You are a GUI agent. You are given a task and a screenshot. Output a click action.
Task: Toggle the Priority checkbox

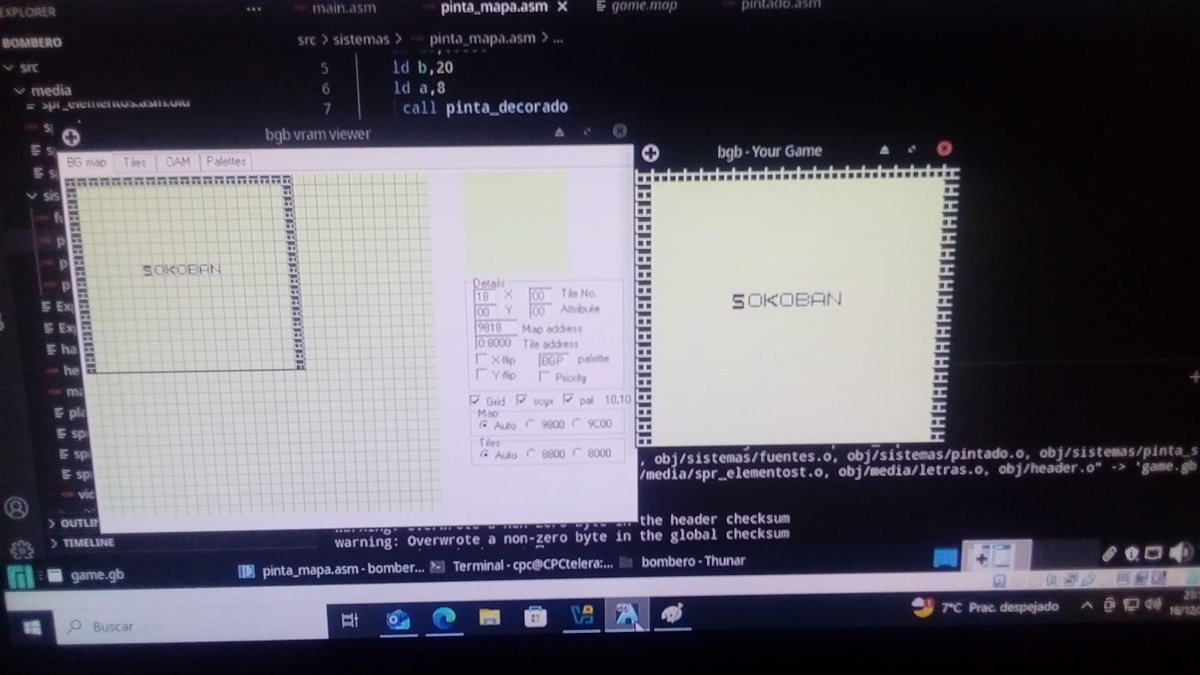click(546, 377)
